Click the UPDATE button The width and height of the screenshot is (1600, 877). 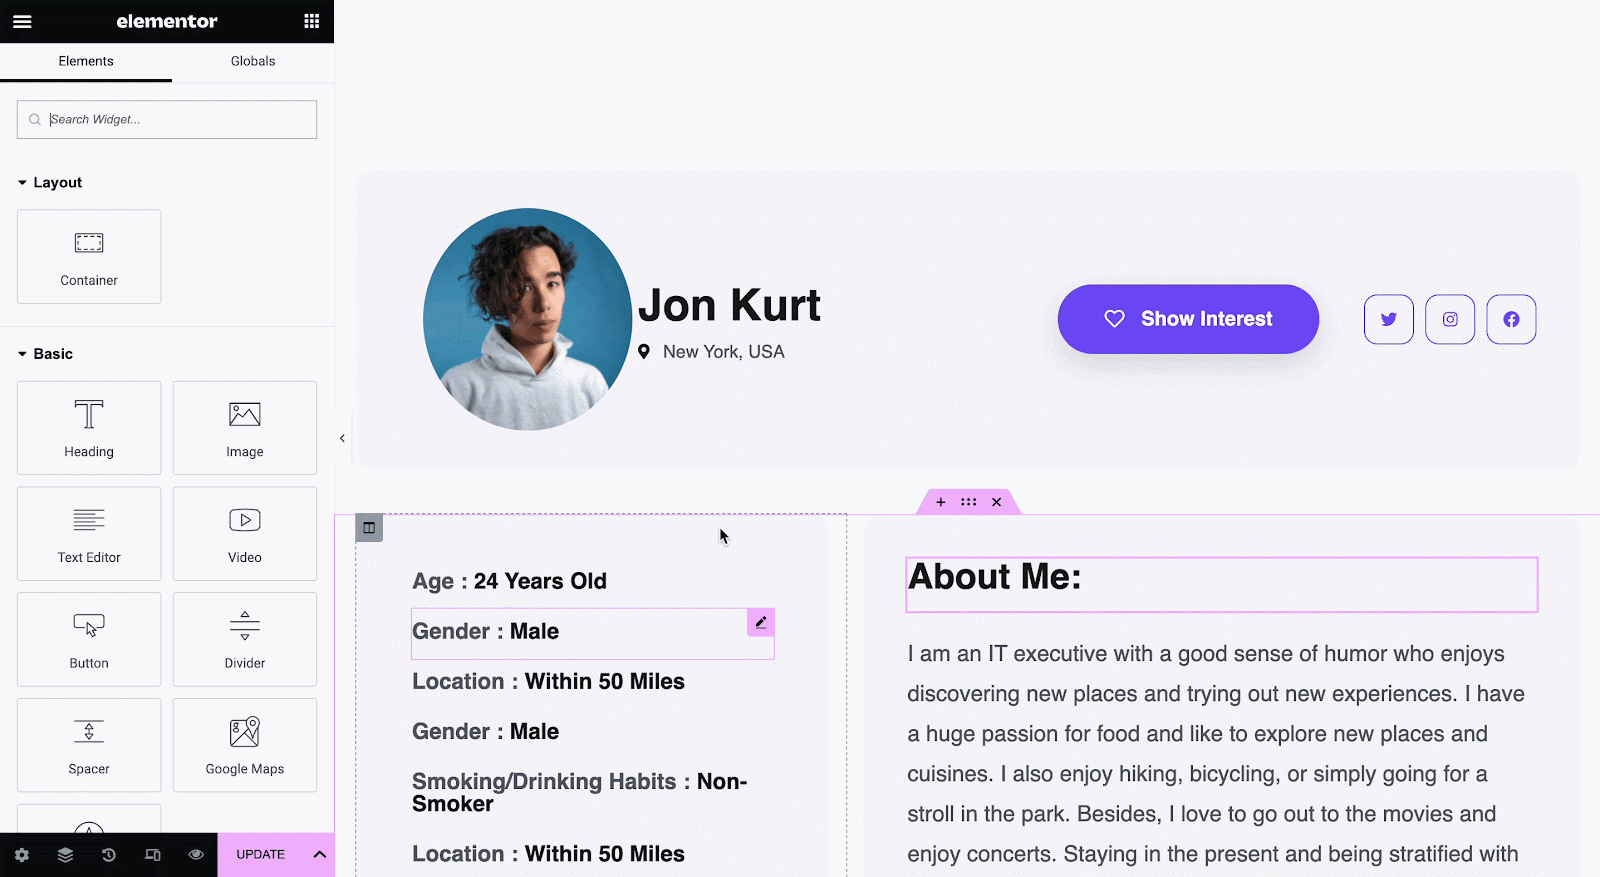(261, 855)
